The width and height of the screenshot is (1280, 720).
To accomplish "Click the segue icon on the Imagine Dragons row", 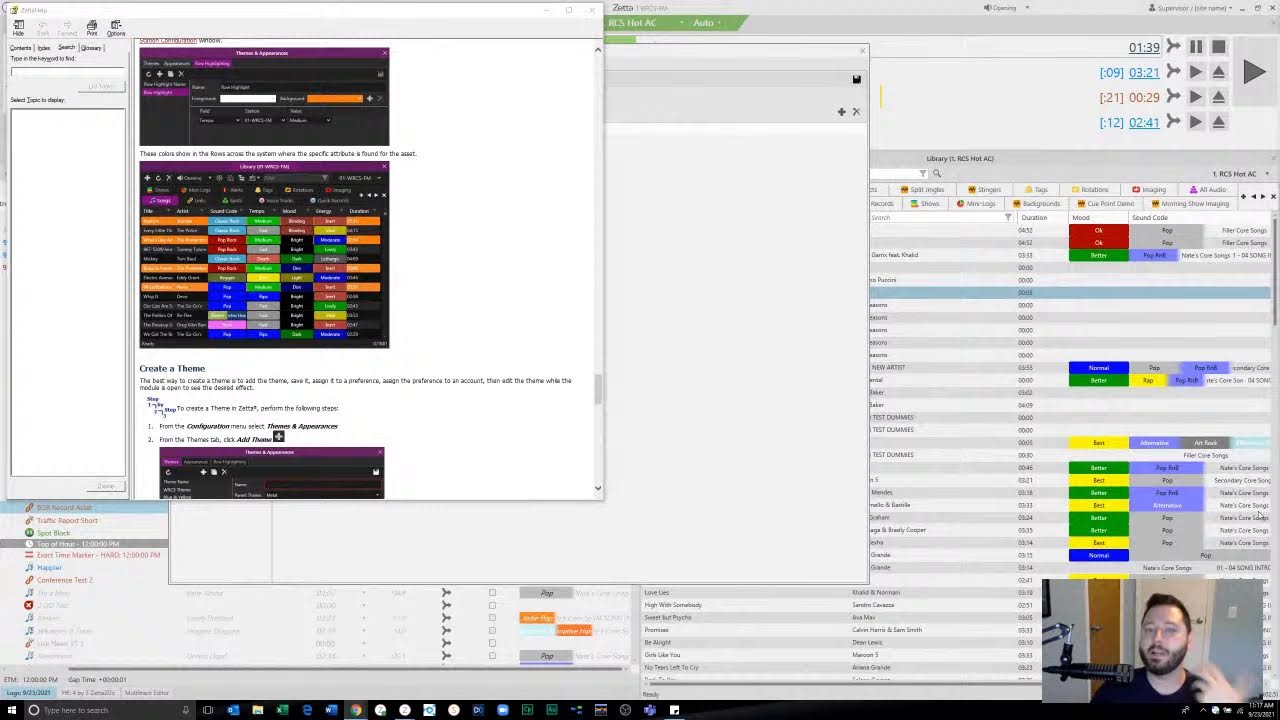I will click(x=446, y=631).
